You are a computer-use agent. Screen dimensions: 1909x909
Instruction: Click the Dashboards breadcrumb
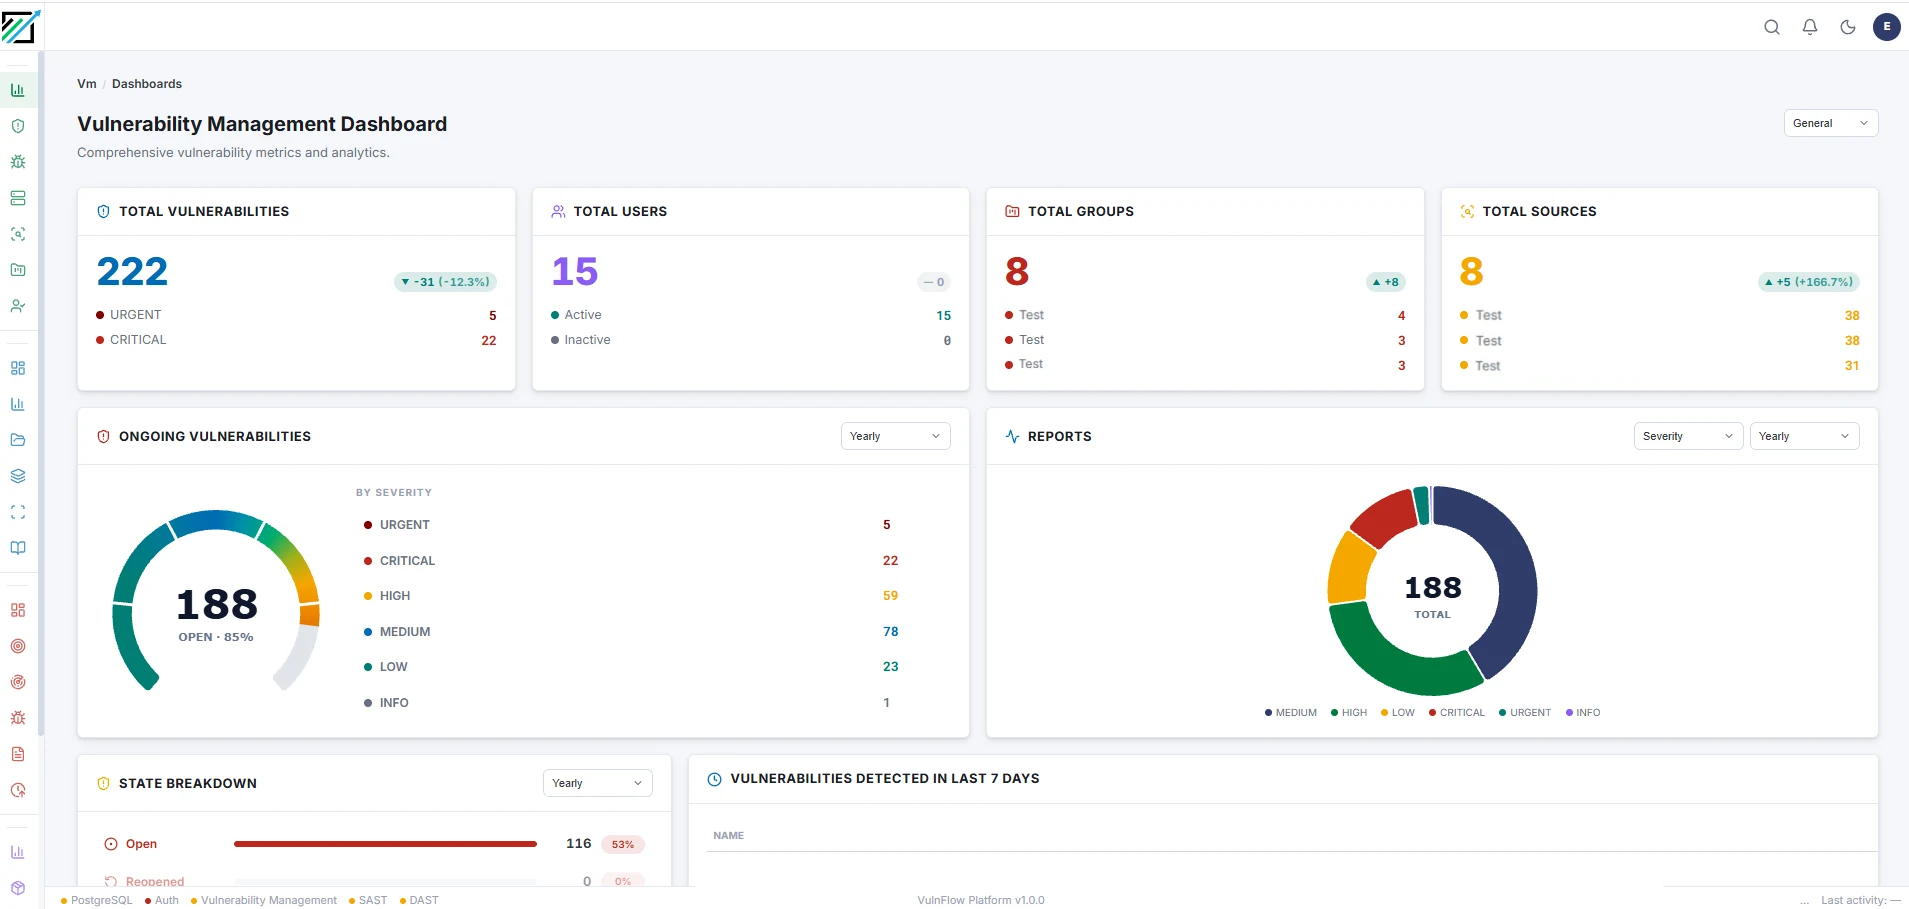click(x=147, y=84)
